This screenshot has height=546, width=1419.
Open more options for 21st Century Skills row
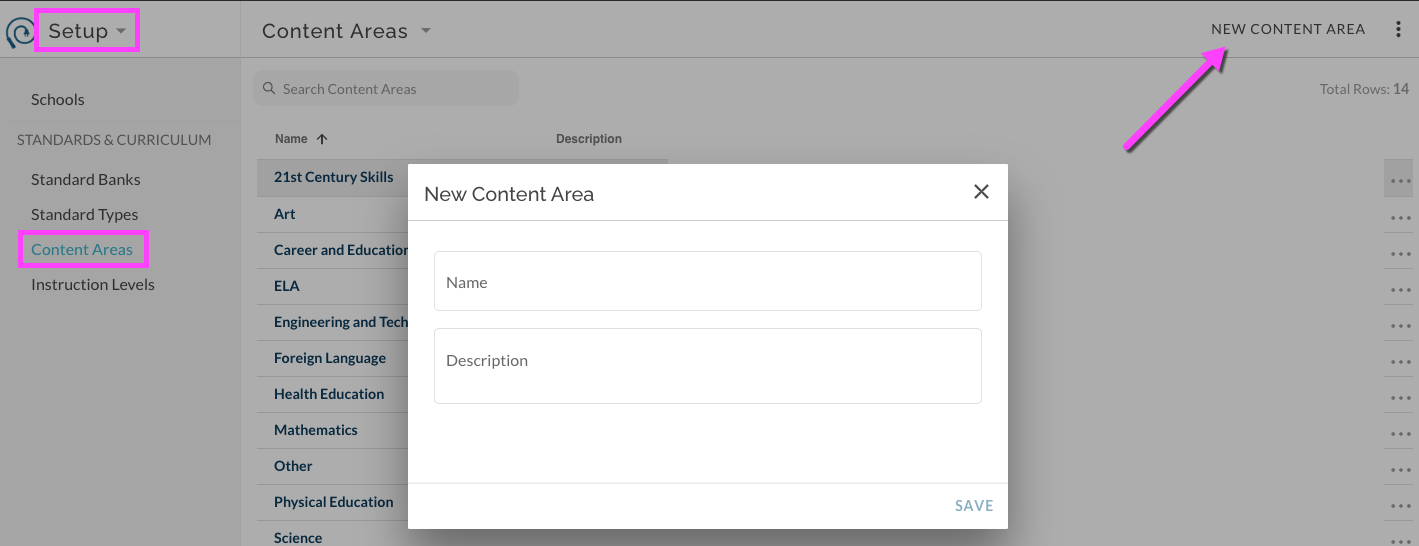(x=1400, y=182)
